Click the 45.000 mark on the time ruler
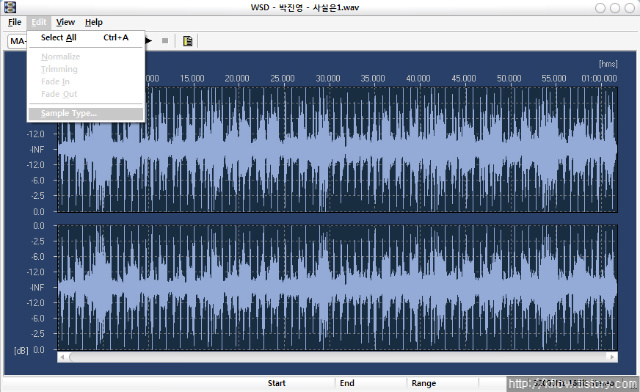This screenshot has height=392, width=640. [464, 78]
